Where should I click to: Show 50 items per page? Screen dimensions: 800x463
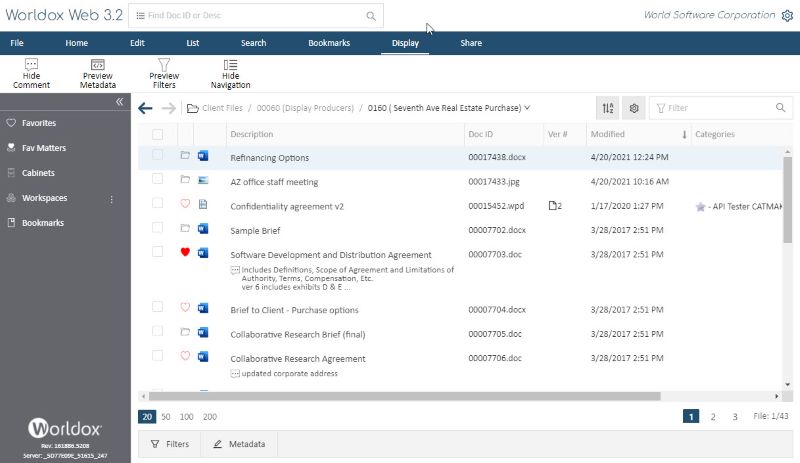(x=166, y=417)
